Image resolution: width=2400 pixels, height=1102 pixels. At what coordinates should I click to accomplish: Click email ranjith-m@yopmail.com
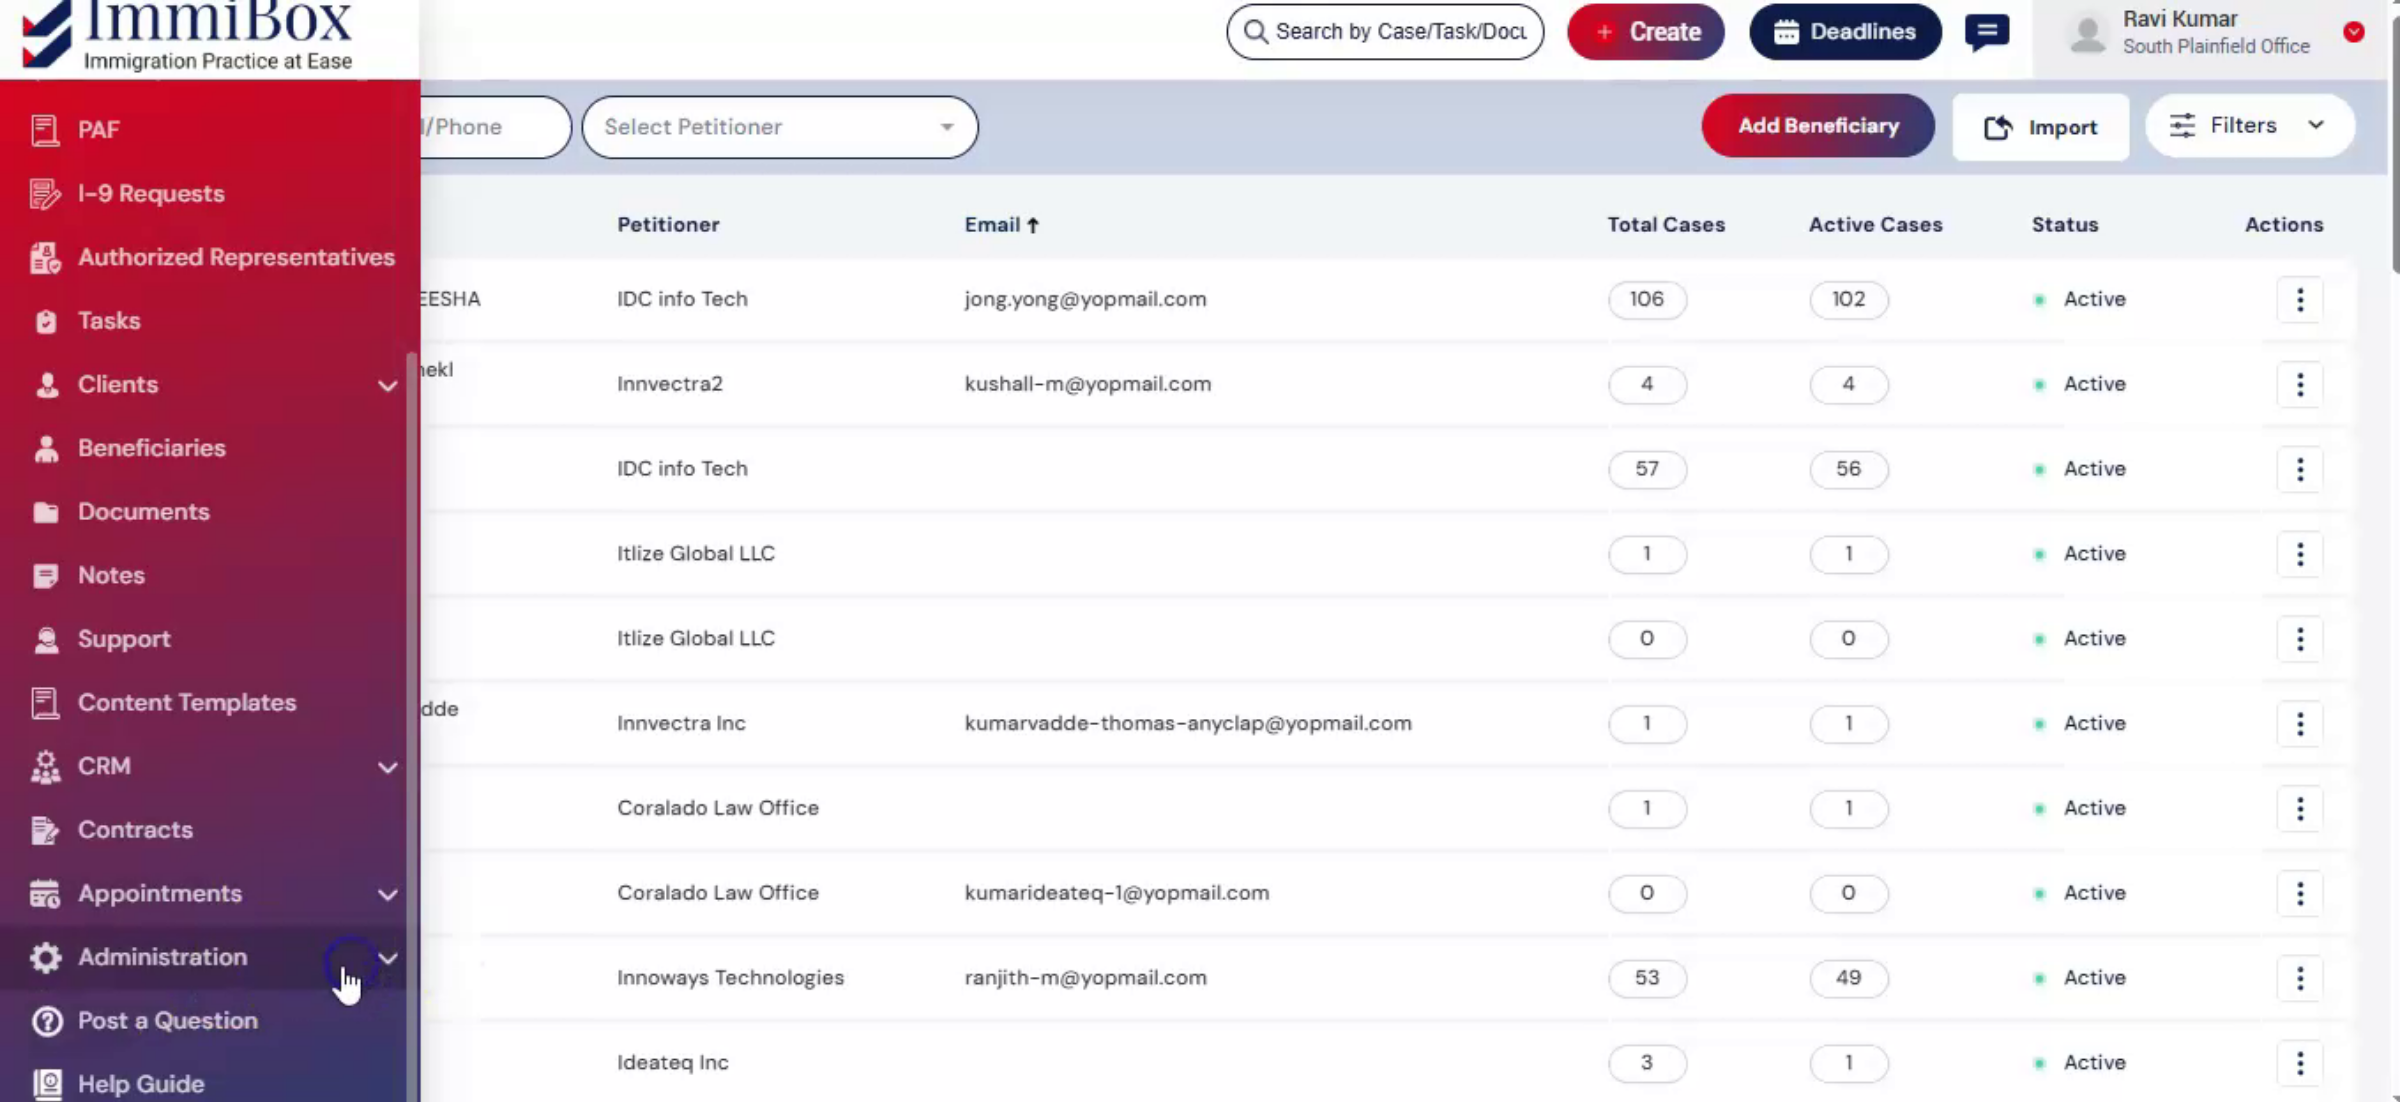pyautogui.click(x=1086, y=978)
